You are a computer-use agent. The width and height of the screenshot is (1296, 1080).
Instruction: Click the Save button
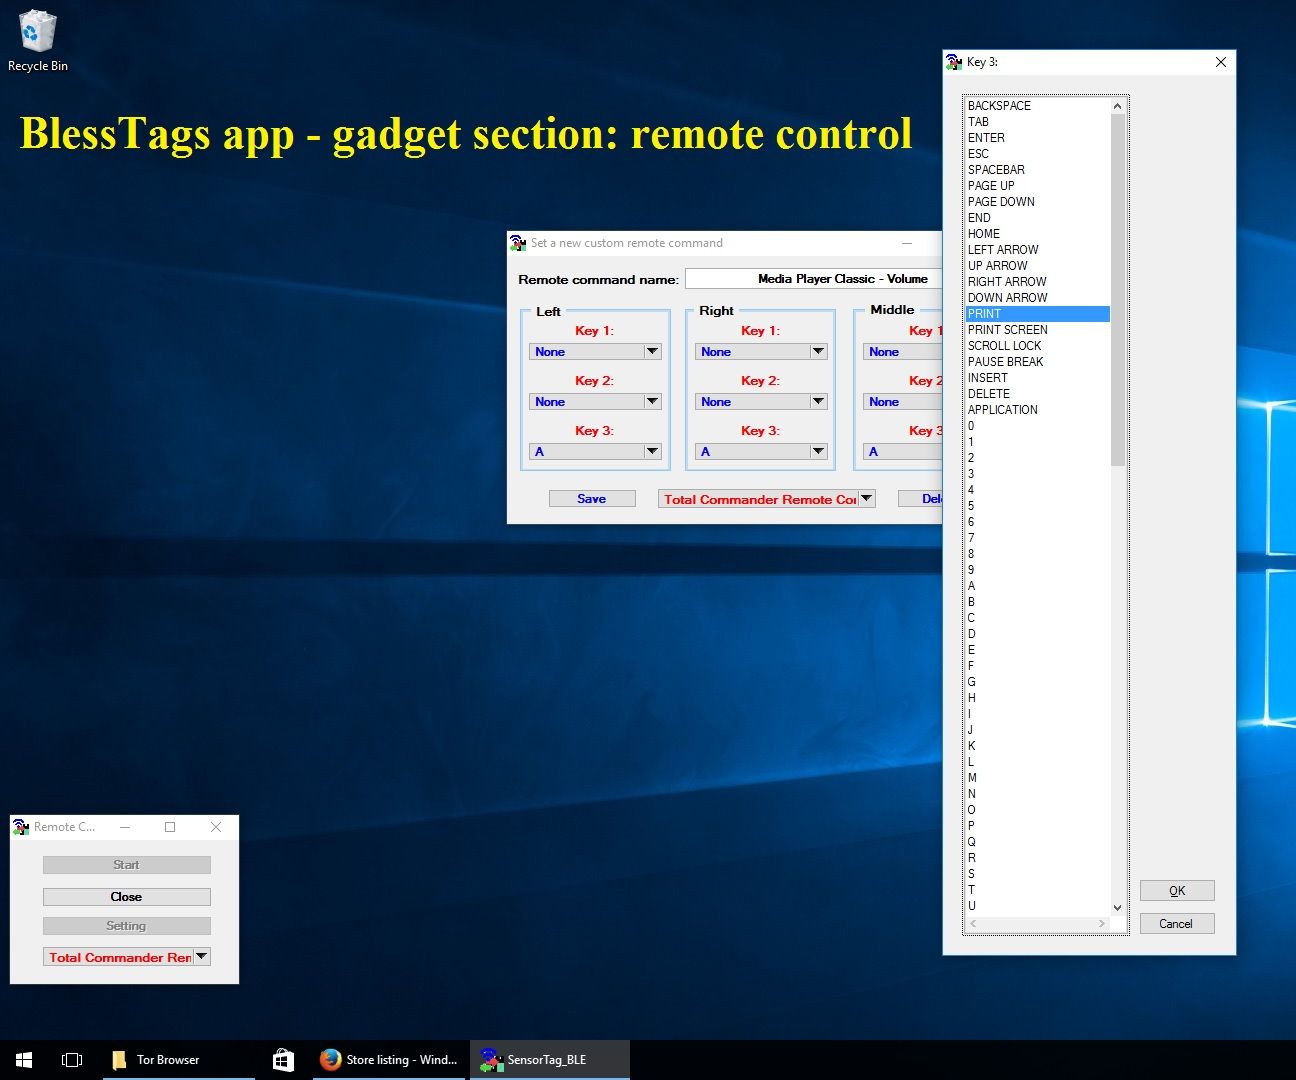591,498
